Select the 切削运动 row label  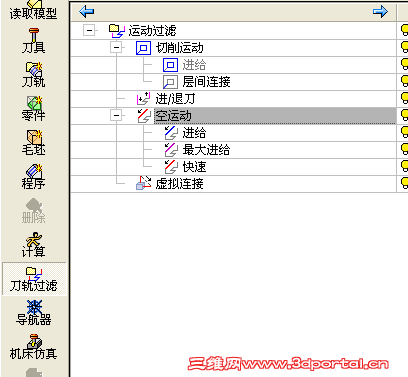180,48
